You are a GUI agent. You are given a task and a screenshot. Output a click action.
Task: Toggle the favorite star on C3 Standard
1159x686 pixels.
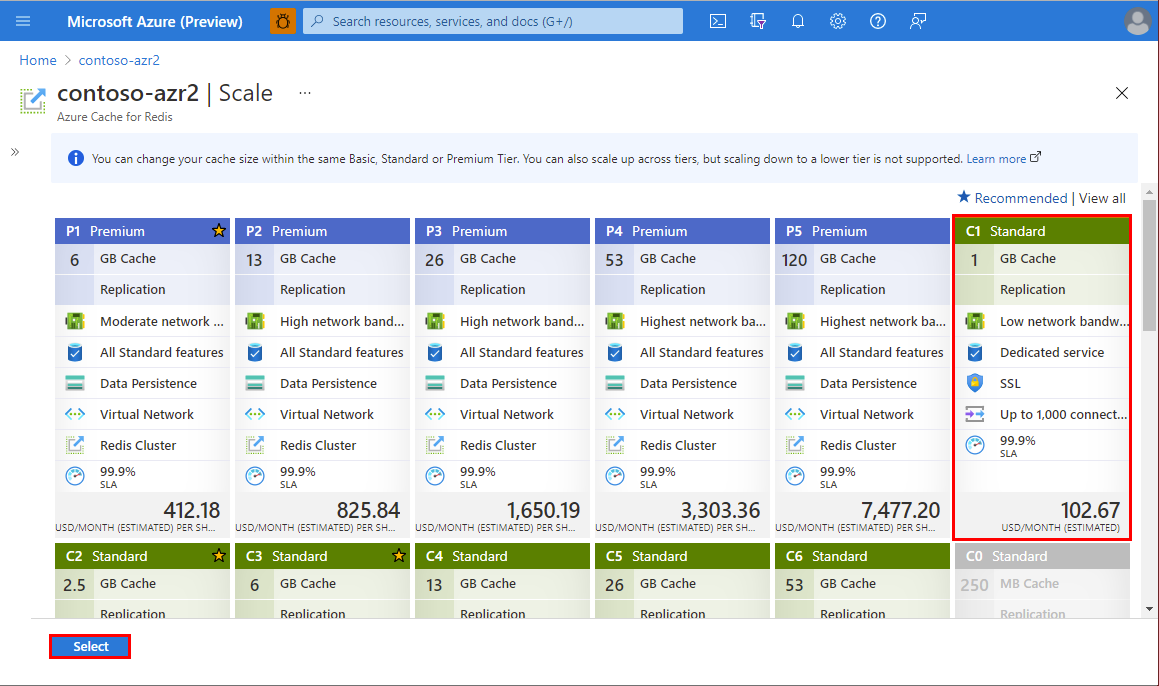pyautogui.click(x=398, y=555)
